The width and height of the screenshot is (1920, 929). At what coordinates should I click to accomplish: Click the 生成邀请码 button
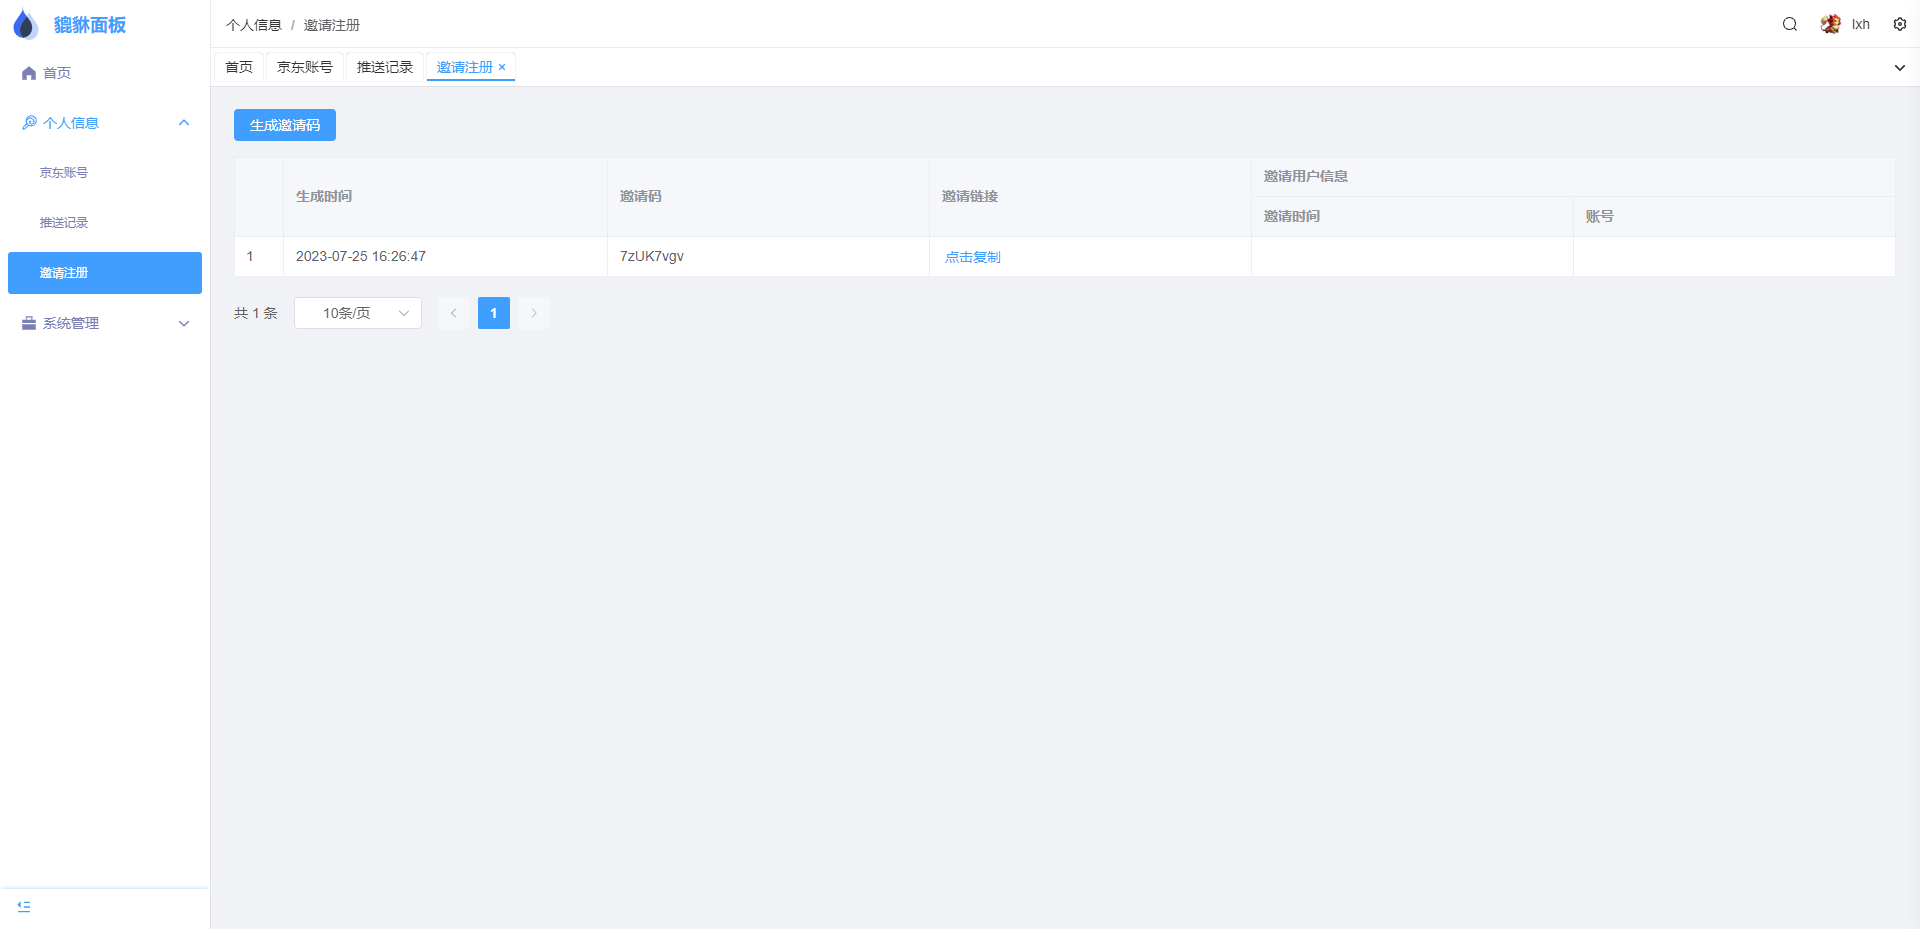coord(284,124)
